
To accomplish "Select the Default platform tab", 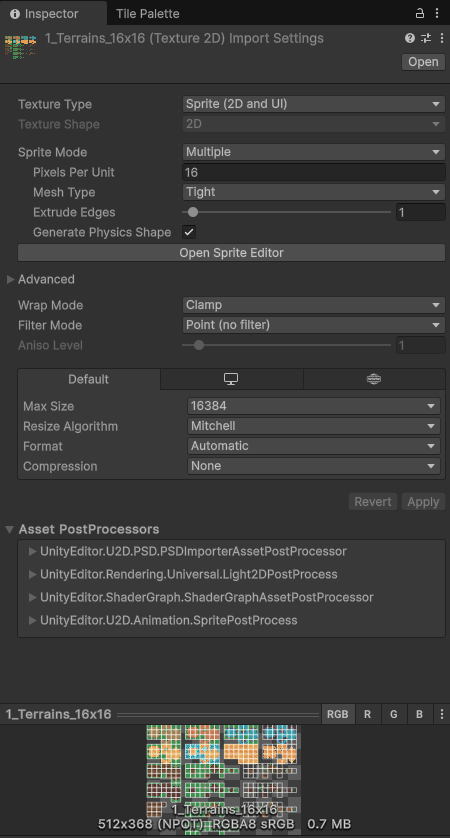I will click(x=89, y=379).
